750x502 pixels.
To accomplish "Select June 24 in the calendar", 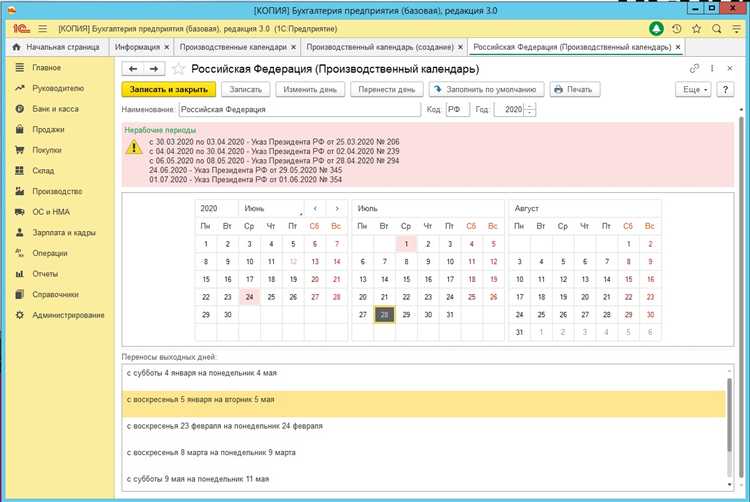I will pos(249,296).
